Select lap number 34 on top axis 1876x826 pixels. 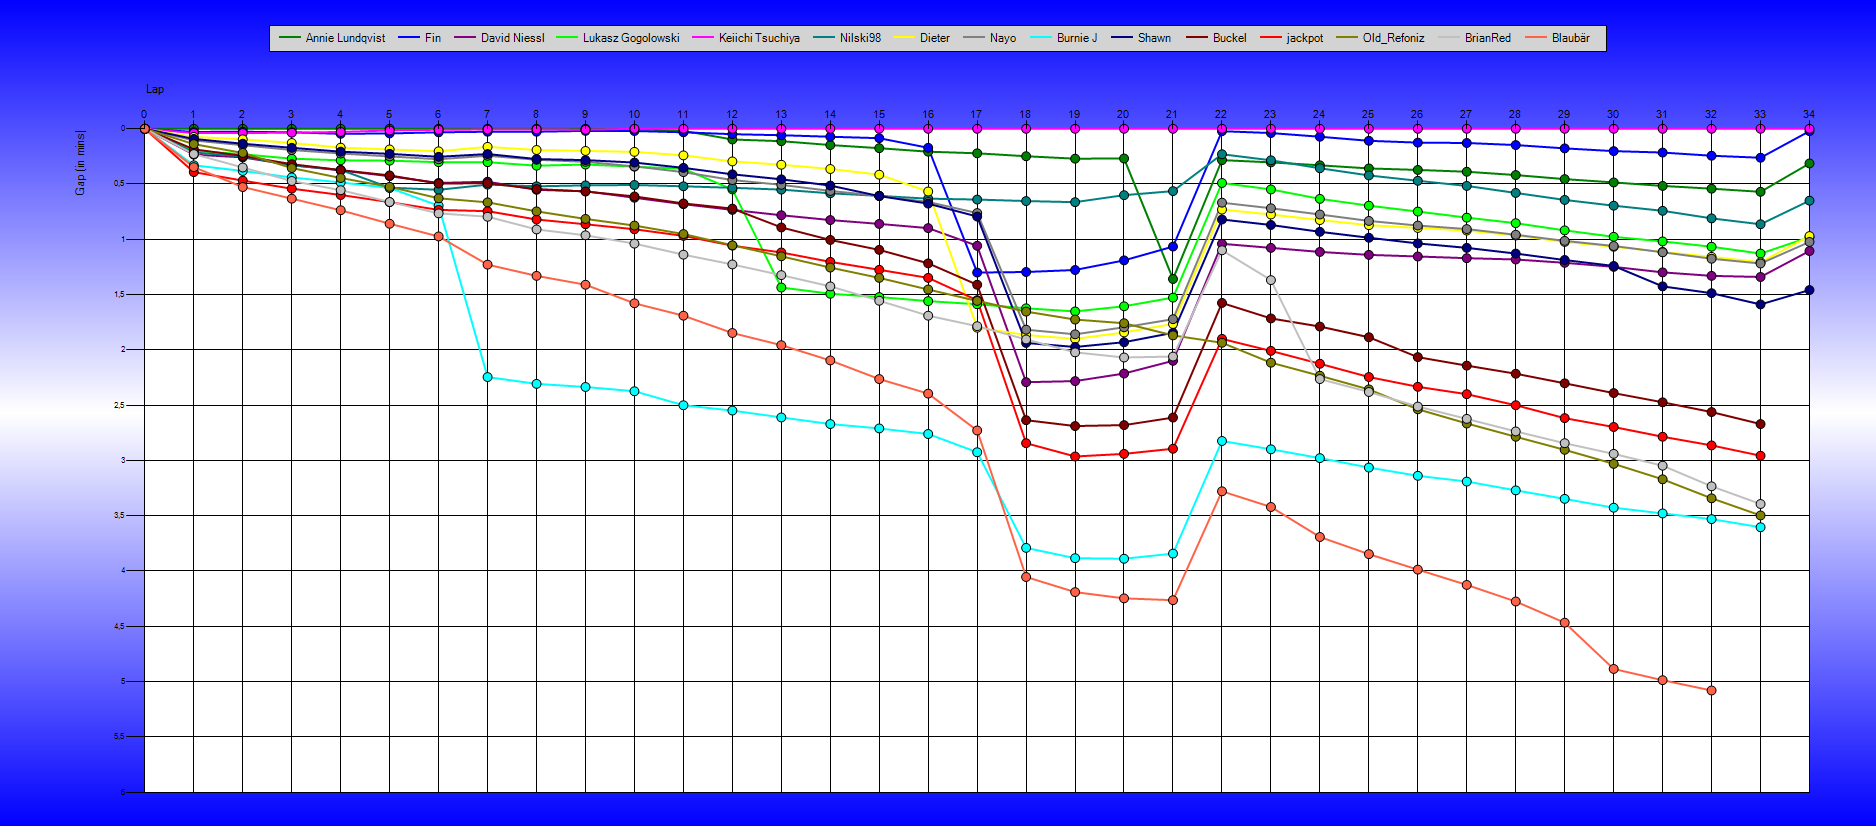click(1809, 114)
